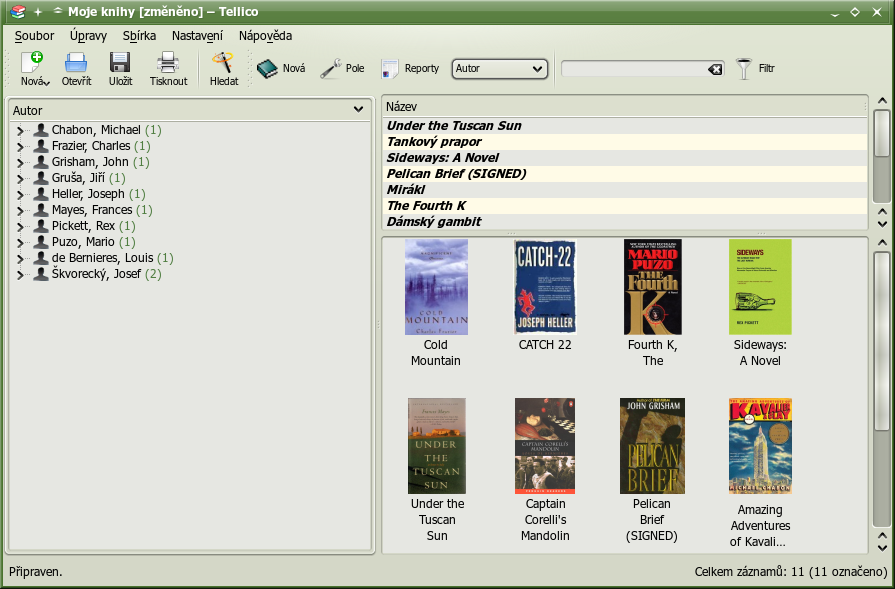
Task: Click the Captain Corelli's Mandolin cover thumbnail
Action: 545,446
